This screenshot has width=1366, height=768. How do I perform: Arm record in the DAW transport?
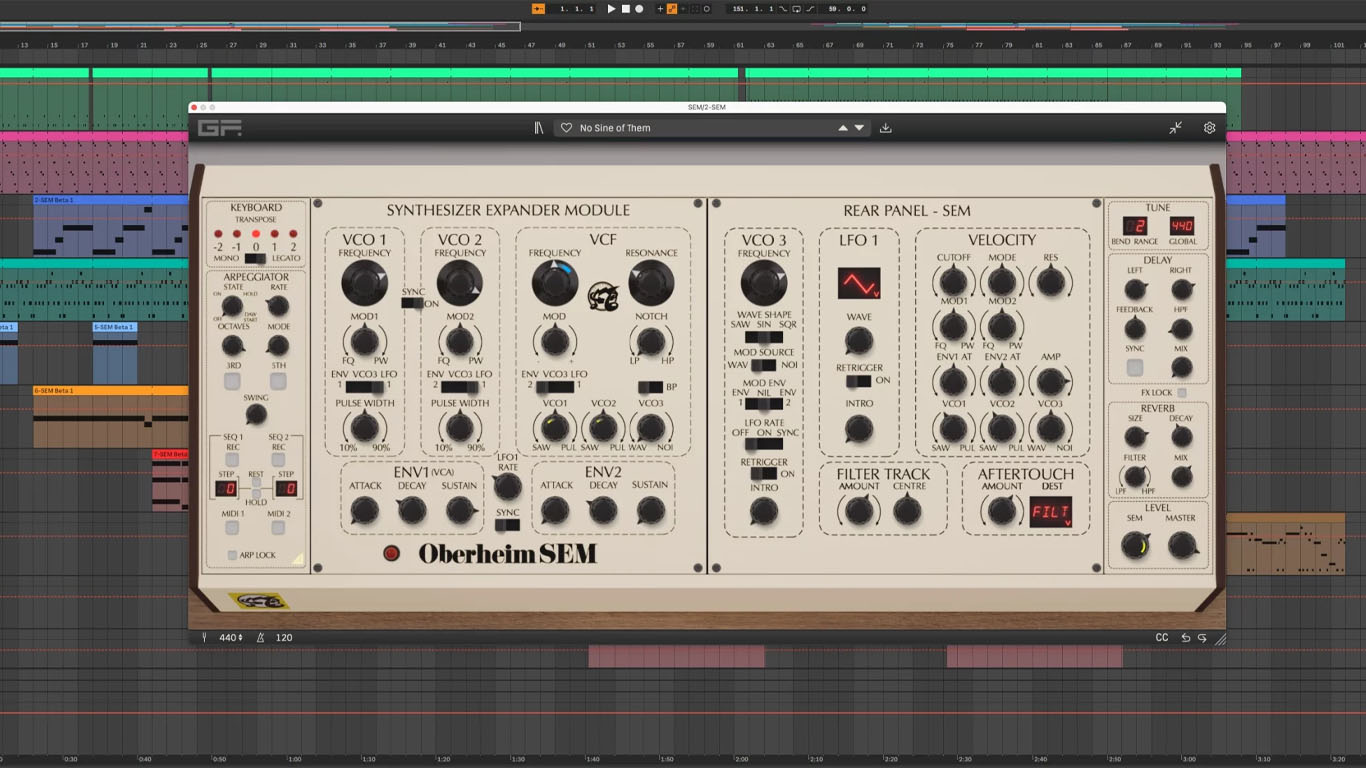(640, 9)
